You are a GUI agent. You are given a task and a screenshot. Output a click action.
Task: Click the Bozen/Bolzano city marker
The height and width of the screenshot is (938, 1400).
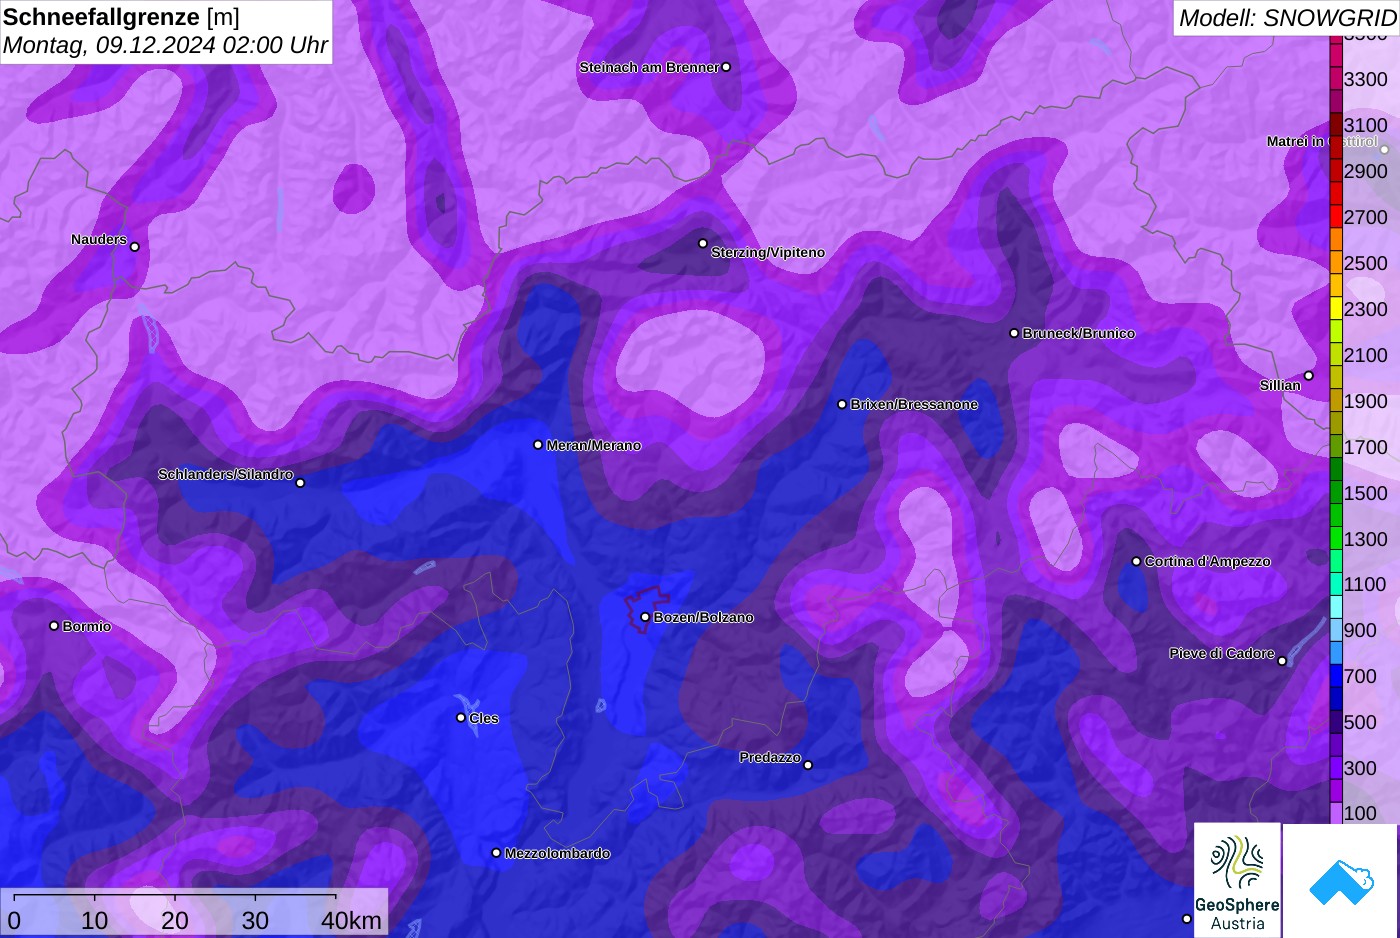coord(645,617)
